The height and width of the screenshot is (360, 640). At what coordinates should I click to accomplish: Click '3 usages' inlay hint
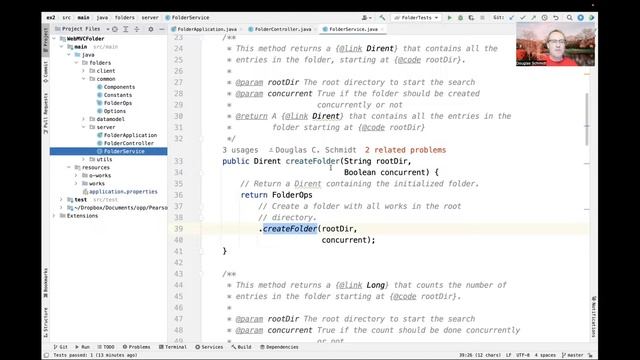coord(240,150)
